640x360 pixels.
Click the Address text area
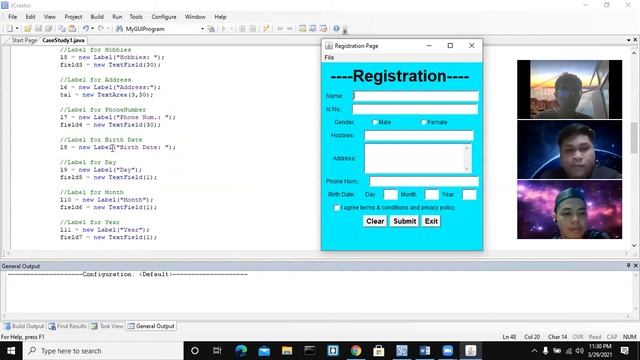[418, 158]
